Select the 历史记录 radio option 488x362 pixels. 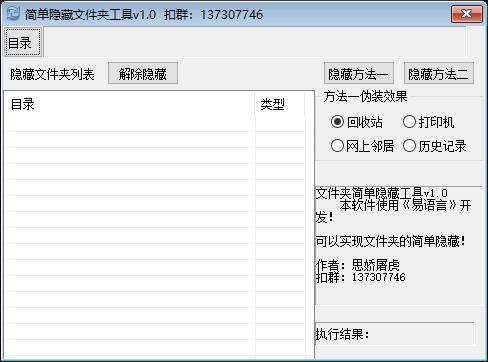pos(435,146)
